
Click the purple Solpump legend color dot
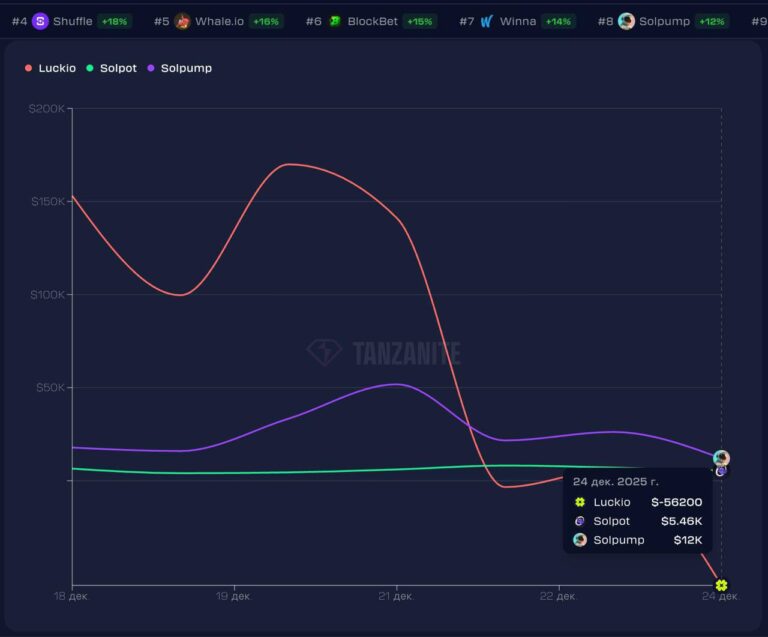tap(151, 68)
